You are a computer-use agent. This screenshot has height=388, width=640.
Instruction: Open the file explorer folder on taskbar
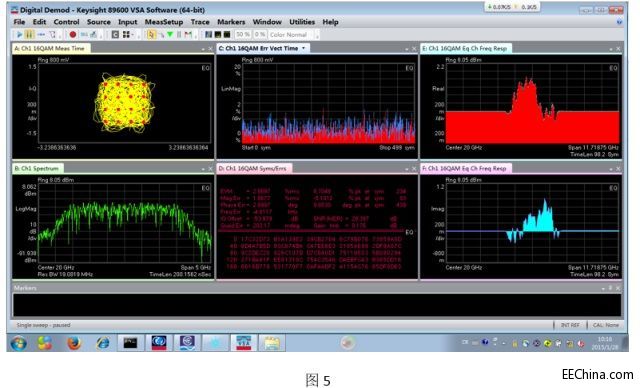click(x=272, y=343)
